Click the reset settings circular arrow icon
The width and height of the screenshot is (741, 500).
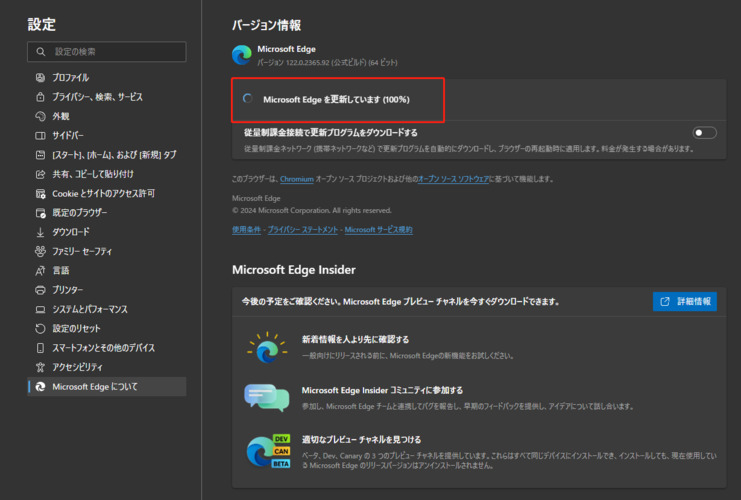pos(40,328)
